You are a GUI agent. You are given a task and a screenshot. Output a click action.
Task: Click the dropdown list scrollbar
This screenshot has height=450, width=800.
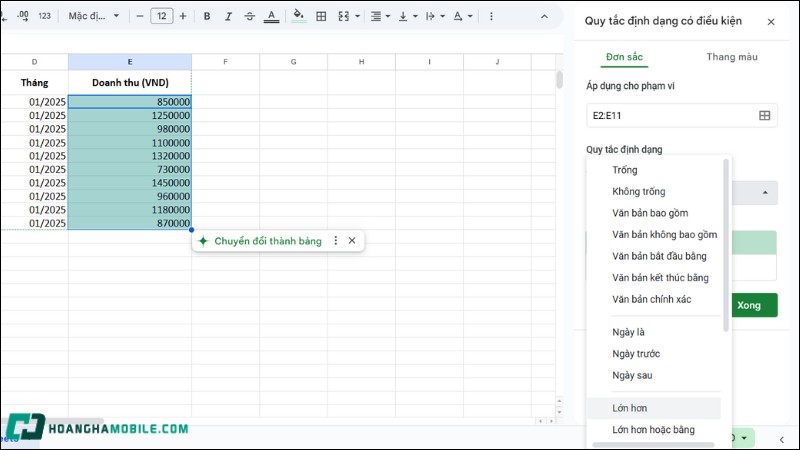pos(726,245)
